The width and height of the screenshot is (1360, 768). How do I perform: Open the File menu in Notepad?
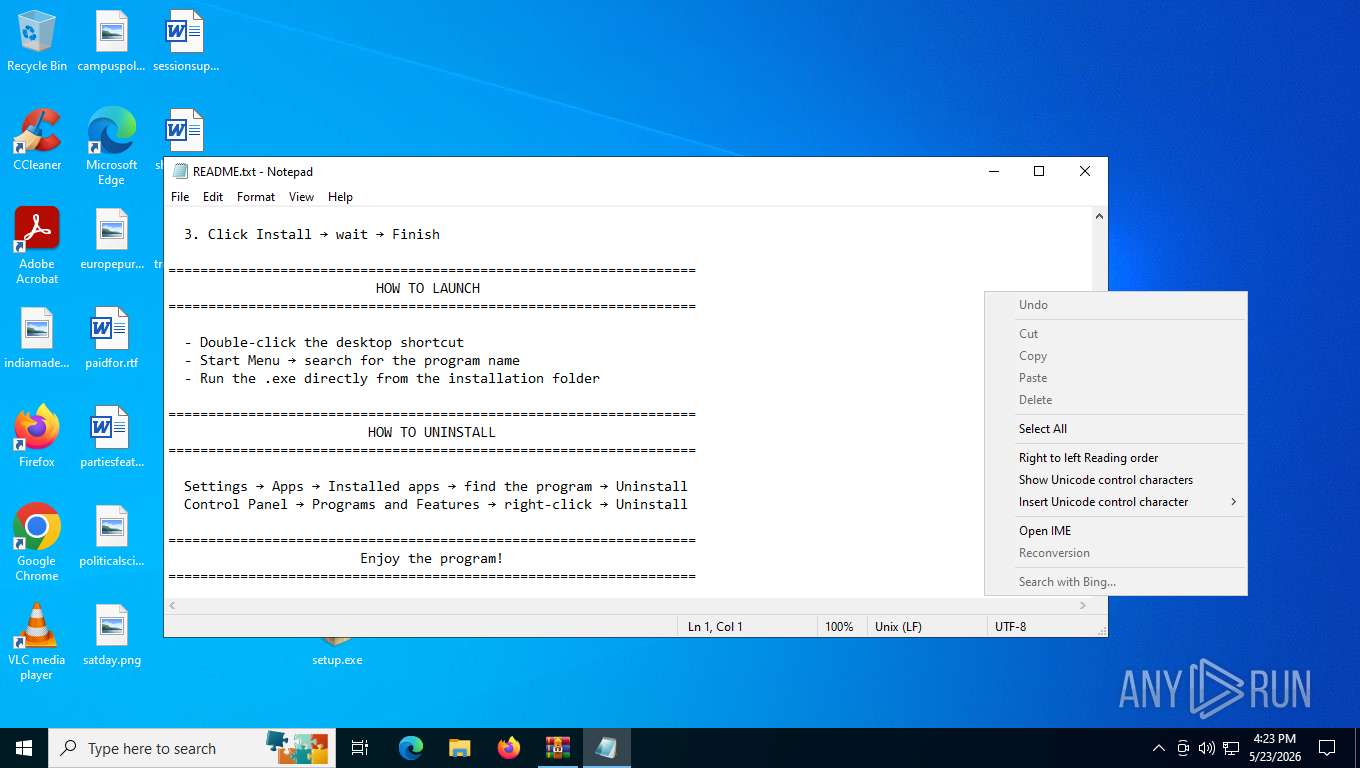(x=180, y=197)
